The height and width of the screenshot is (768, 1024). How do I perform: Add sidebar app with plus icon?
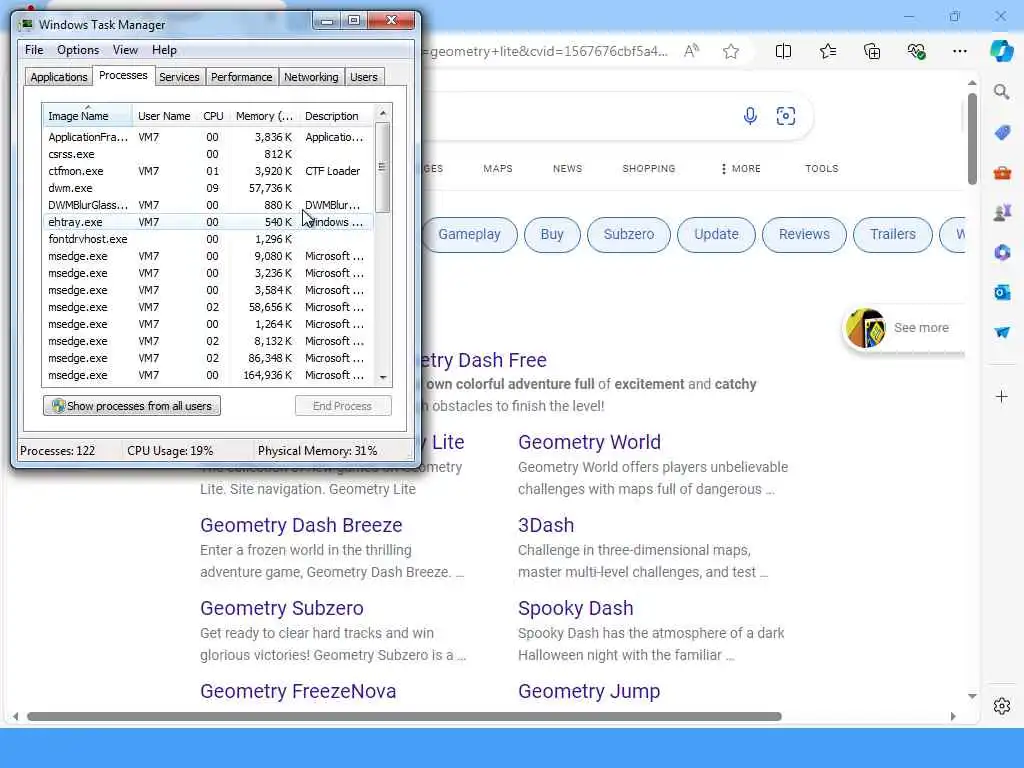(x=1002, y=396)
